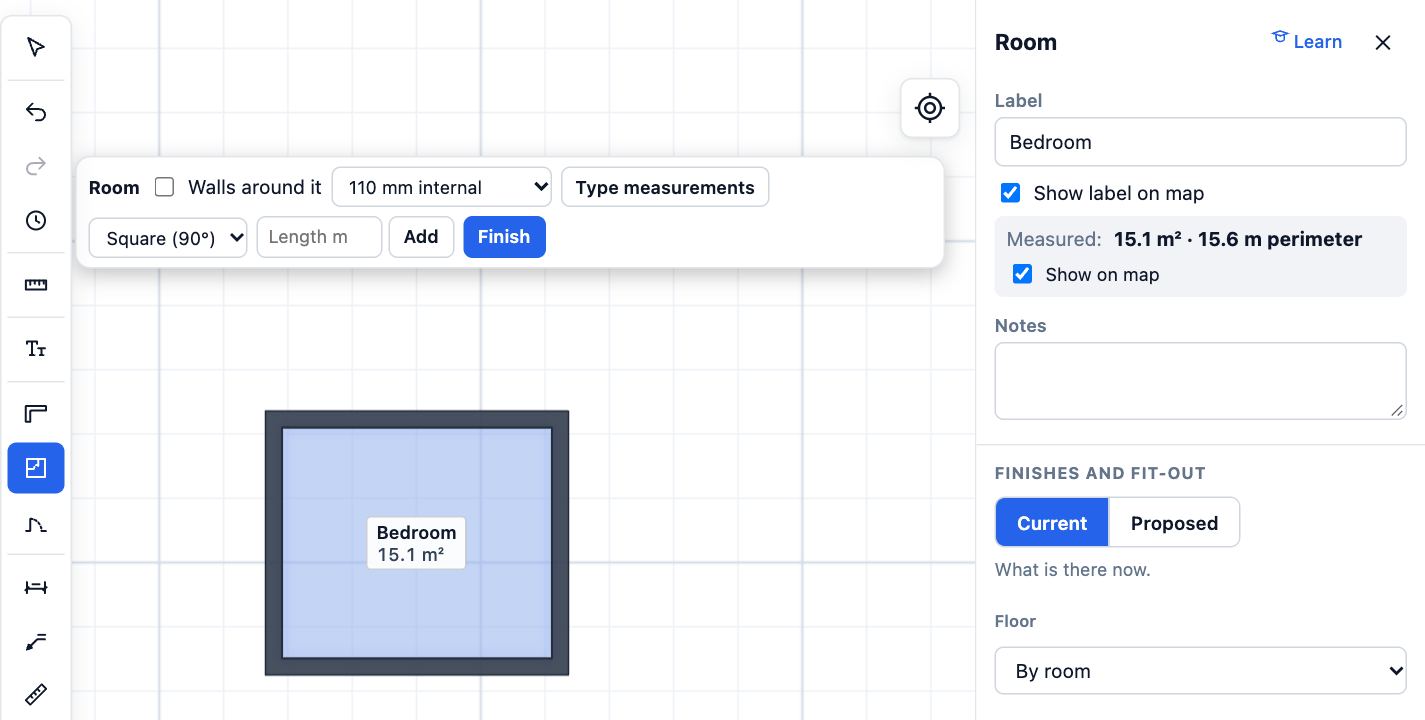The image size is (1425, 720).
Task: Click the blue Finish button
Action: pyautogui.click(x=504, y=237)
